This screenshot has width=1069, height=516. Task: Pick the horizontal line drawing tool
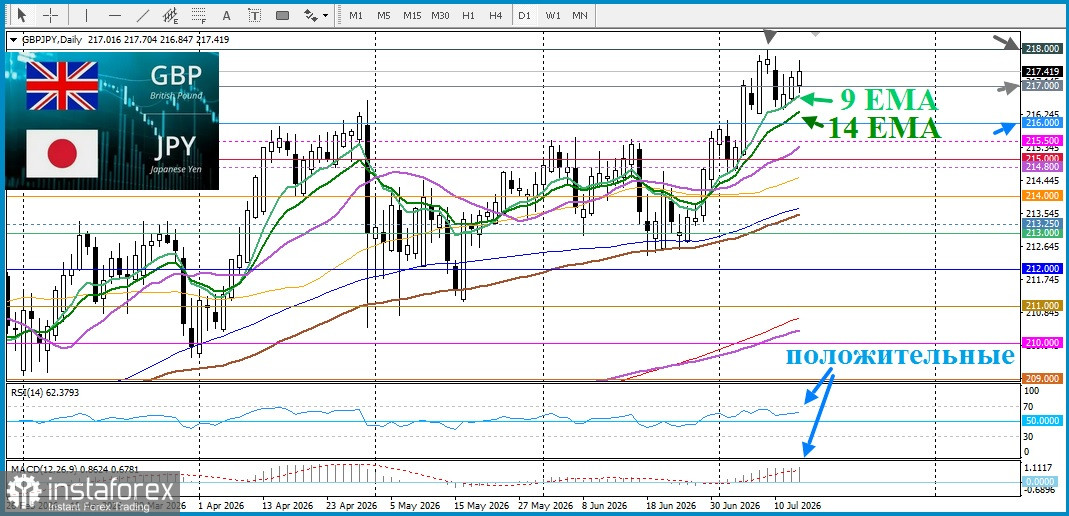coord(115,15)
